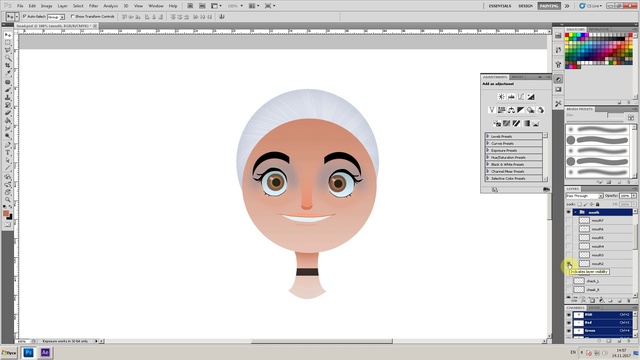Switch to the Paths tab

point(594,307)
